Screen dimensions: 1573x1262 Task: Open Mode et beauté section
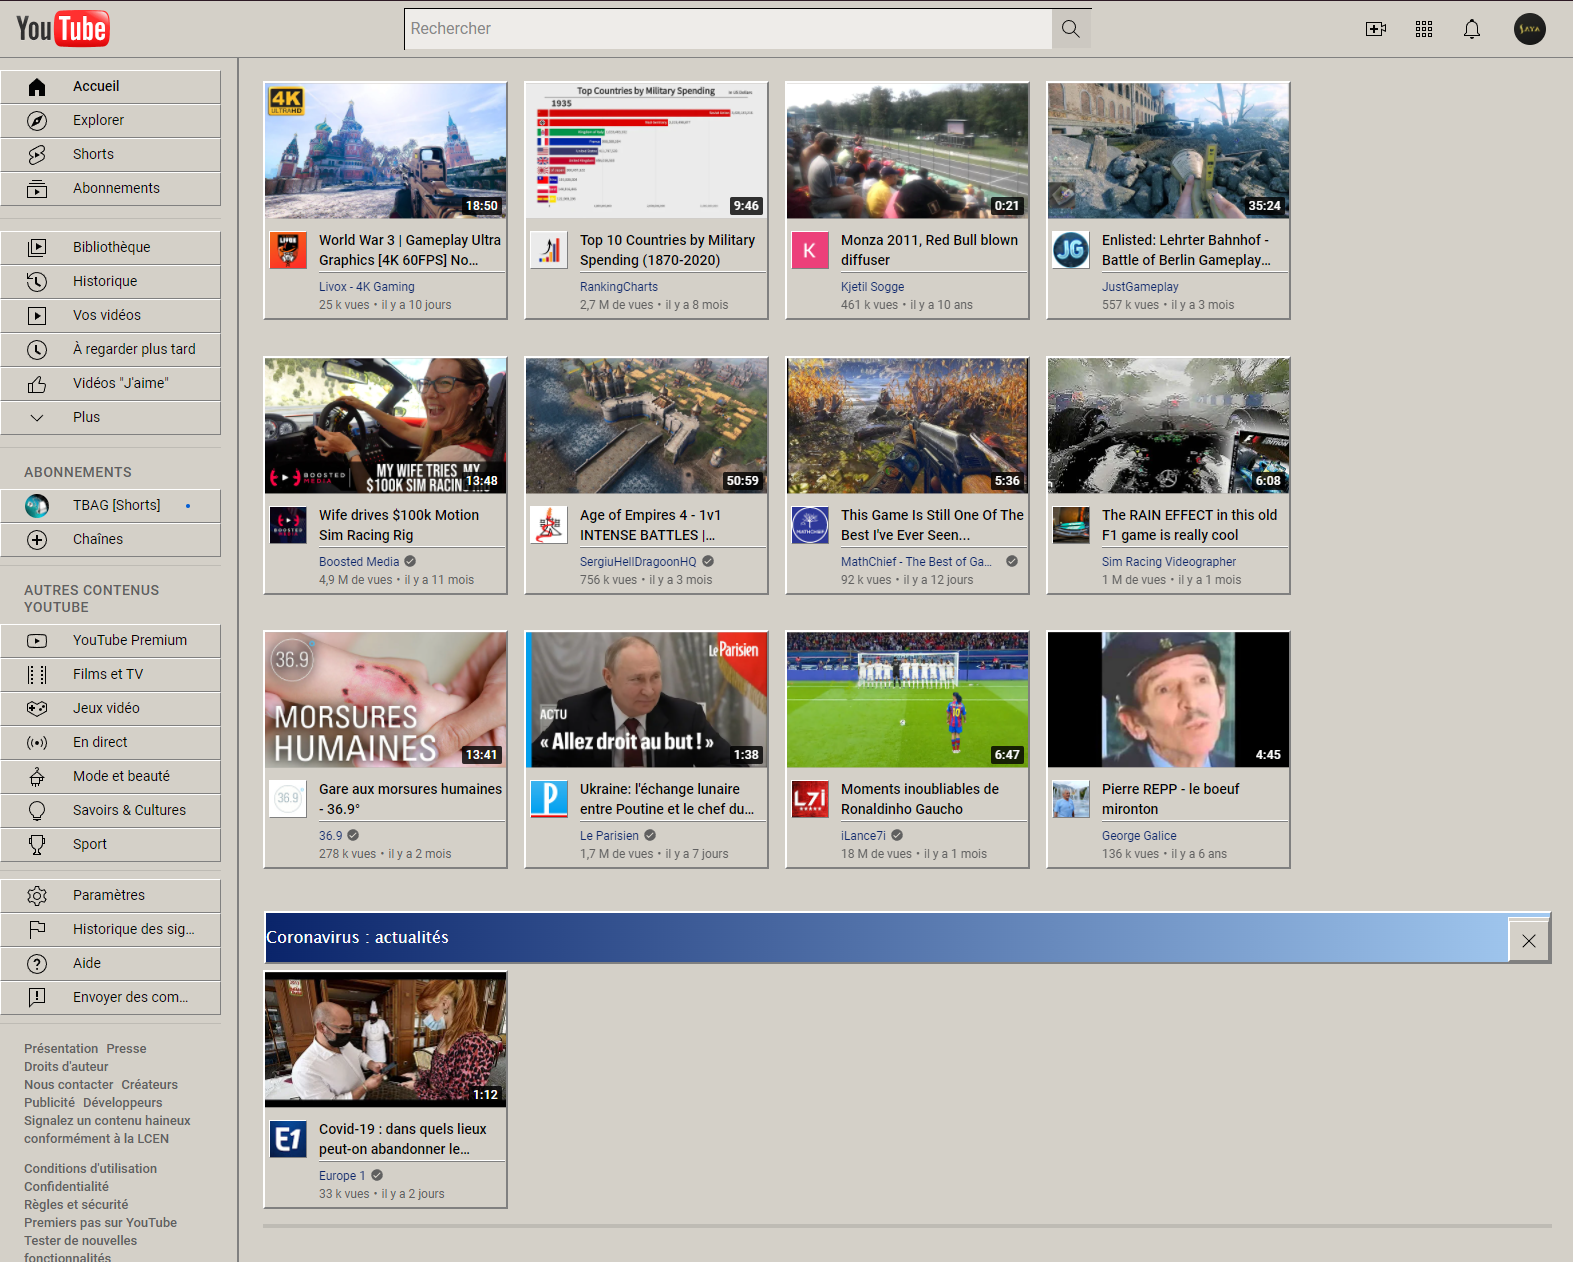110,777
